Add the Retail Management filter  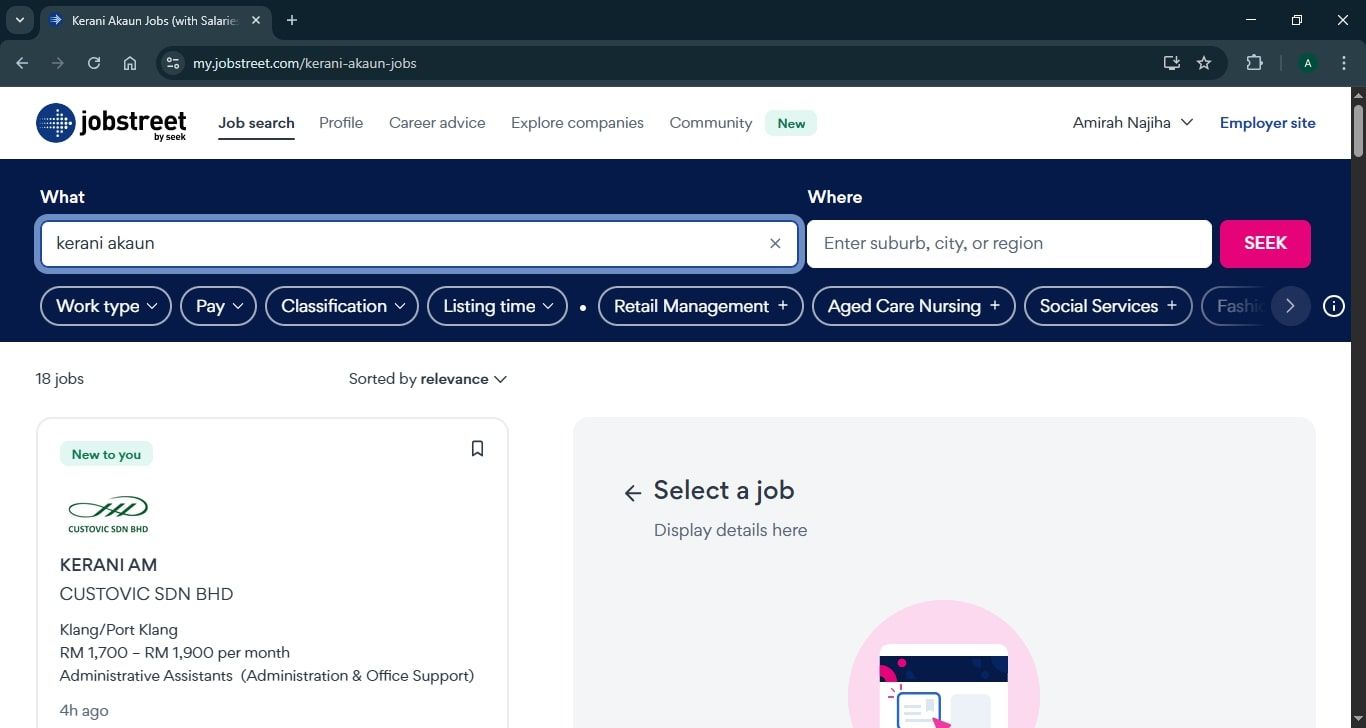700,306
